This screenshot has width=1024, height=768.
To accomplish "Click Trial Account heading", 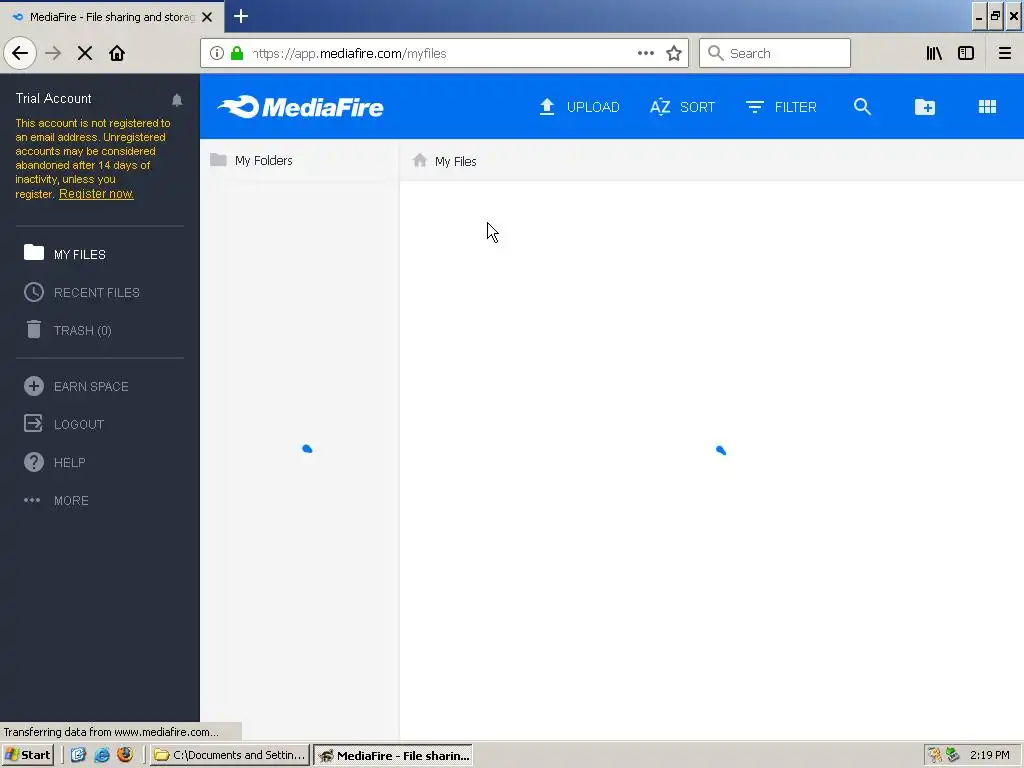I will (x=54, y=99).
